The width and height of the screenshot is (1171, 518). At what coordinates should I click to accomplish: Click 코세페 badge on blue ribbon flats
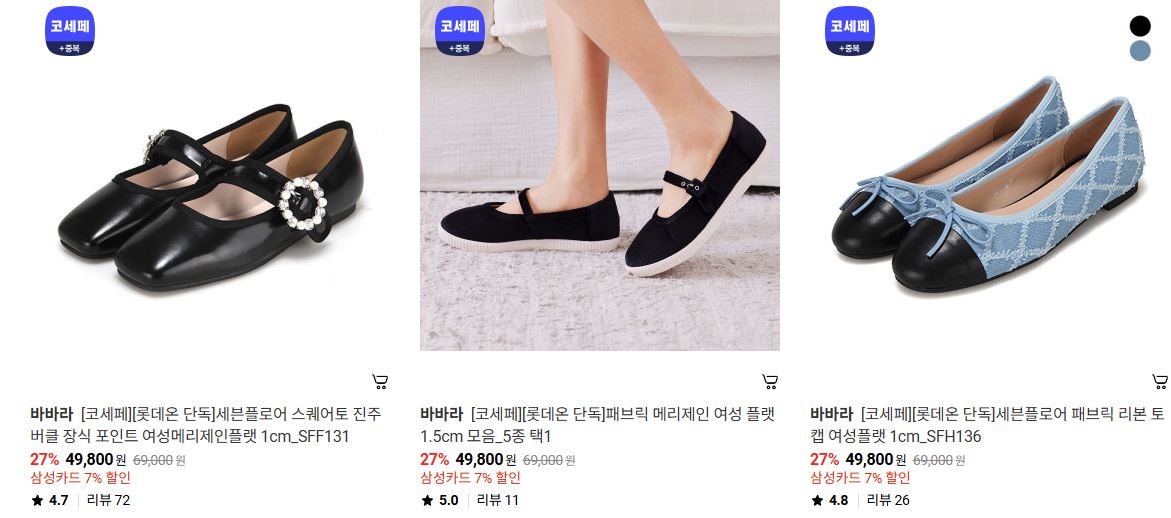pos(849,31)
